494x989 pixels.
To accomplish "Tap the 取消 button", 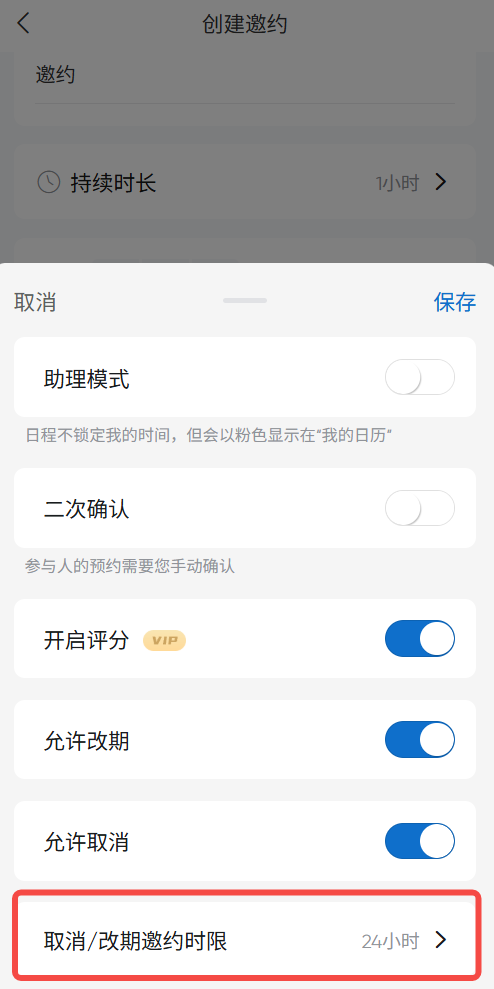I will pyautogui.click(x=35, y=301).
